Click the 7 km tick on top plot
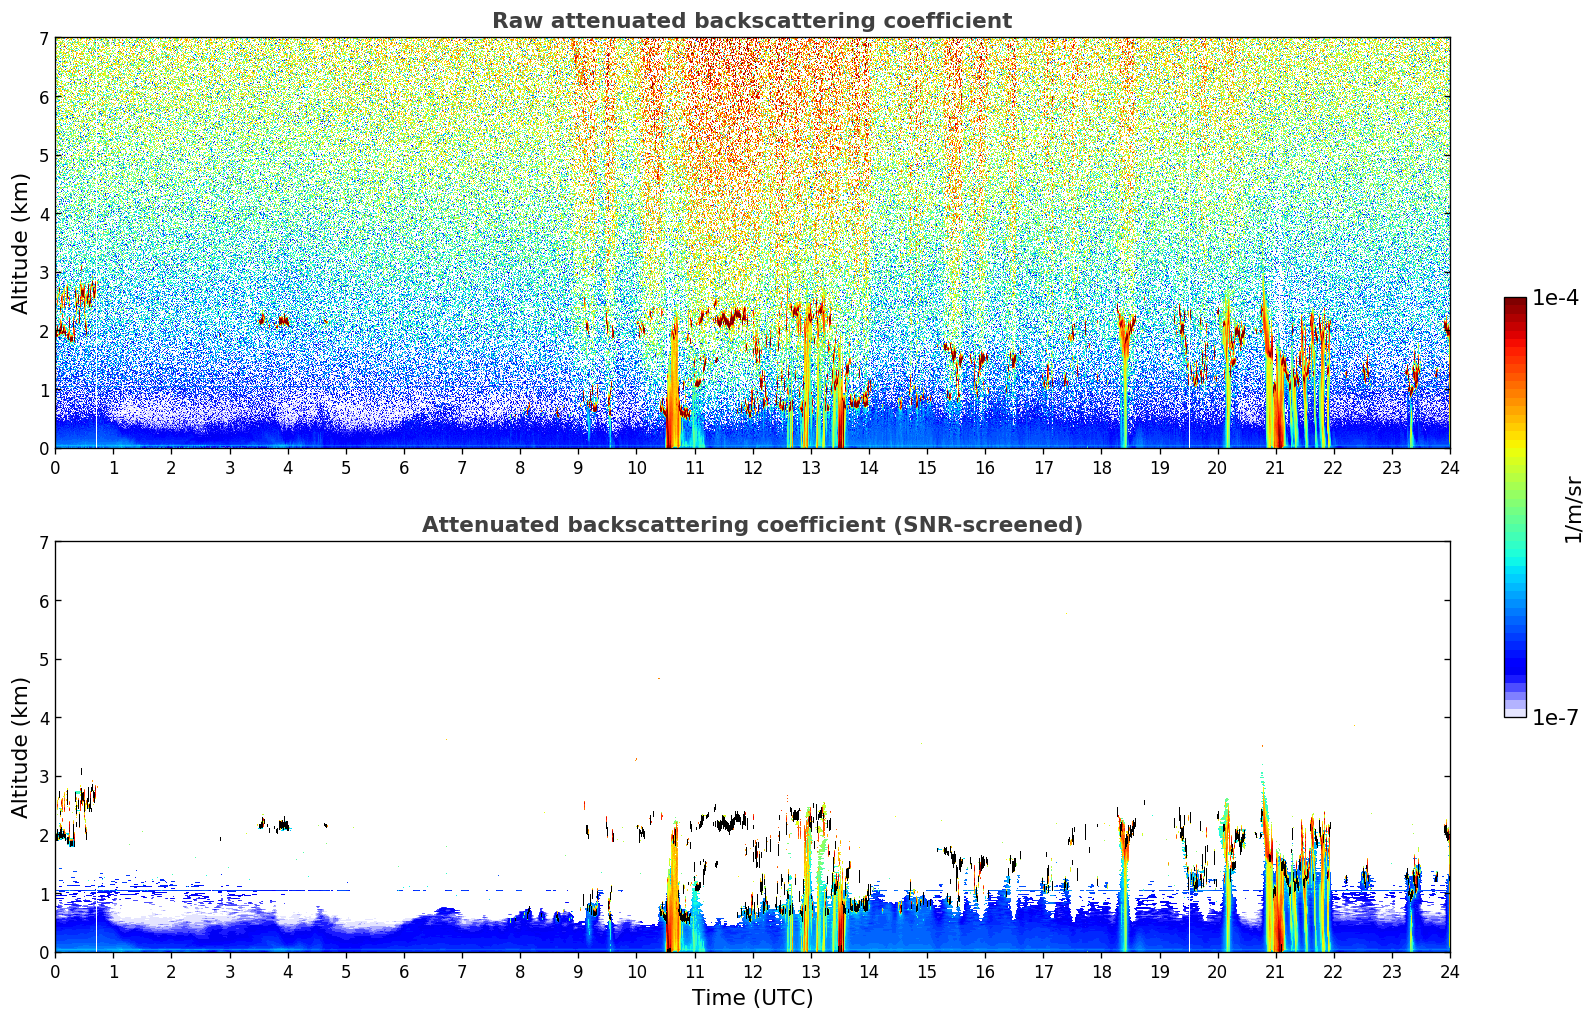Image resolution: width=1595 pixels, height=1020 pixels. [x=44, y=38]
